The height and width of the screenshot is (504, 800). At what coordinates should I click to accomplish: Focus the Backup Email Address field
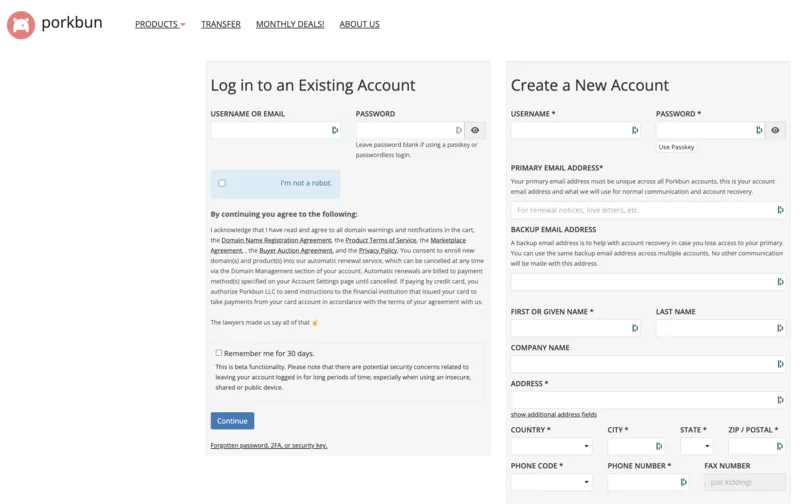648,282
